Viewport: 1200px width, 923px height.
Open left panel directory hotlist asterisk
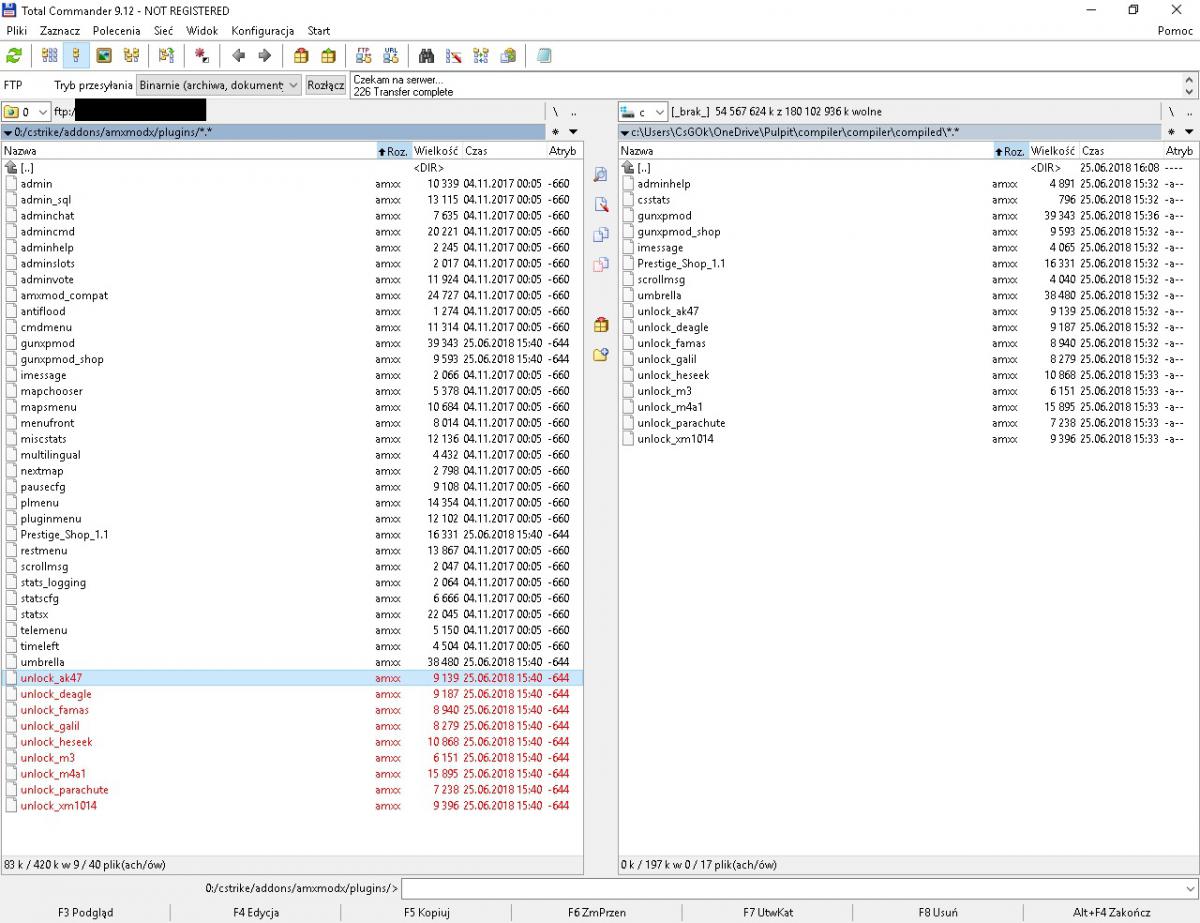tap(555, 132)
